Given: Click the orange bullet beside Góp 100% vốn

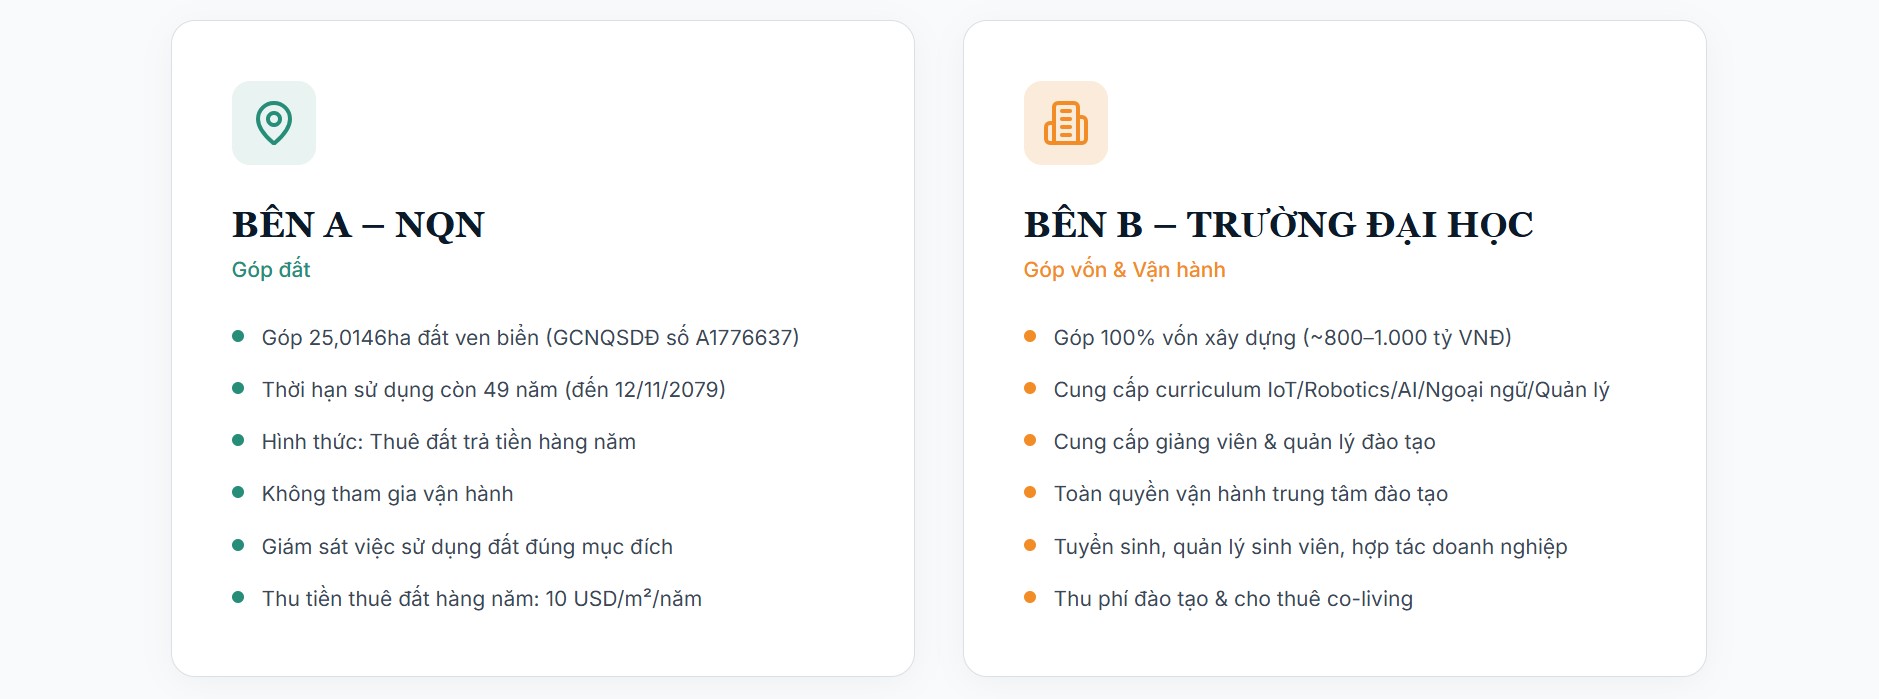Looking at the screenshot, I should click(1030, 336).
